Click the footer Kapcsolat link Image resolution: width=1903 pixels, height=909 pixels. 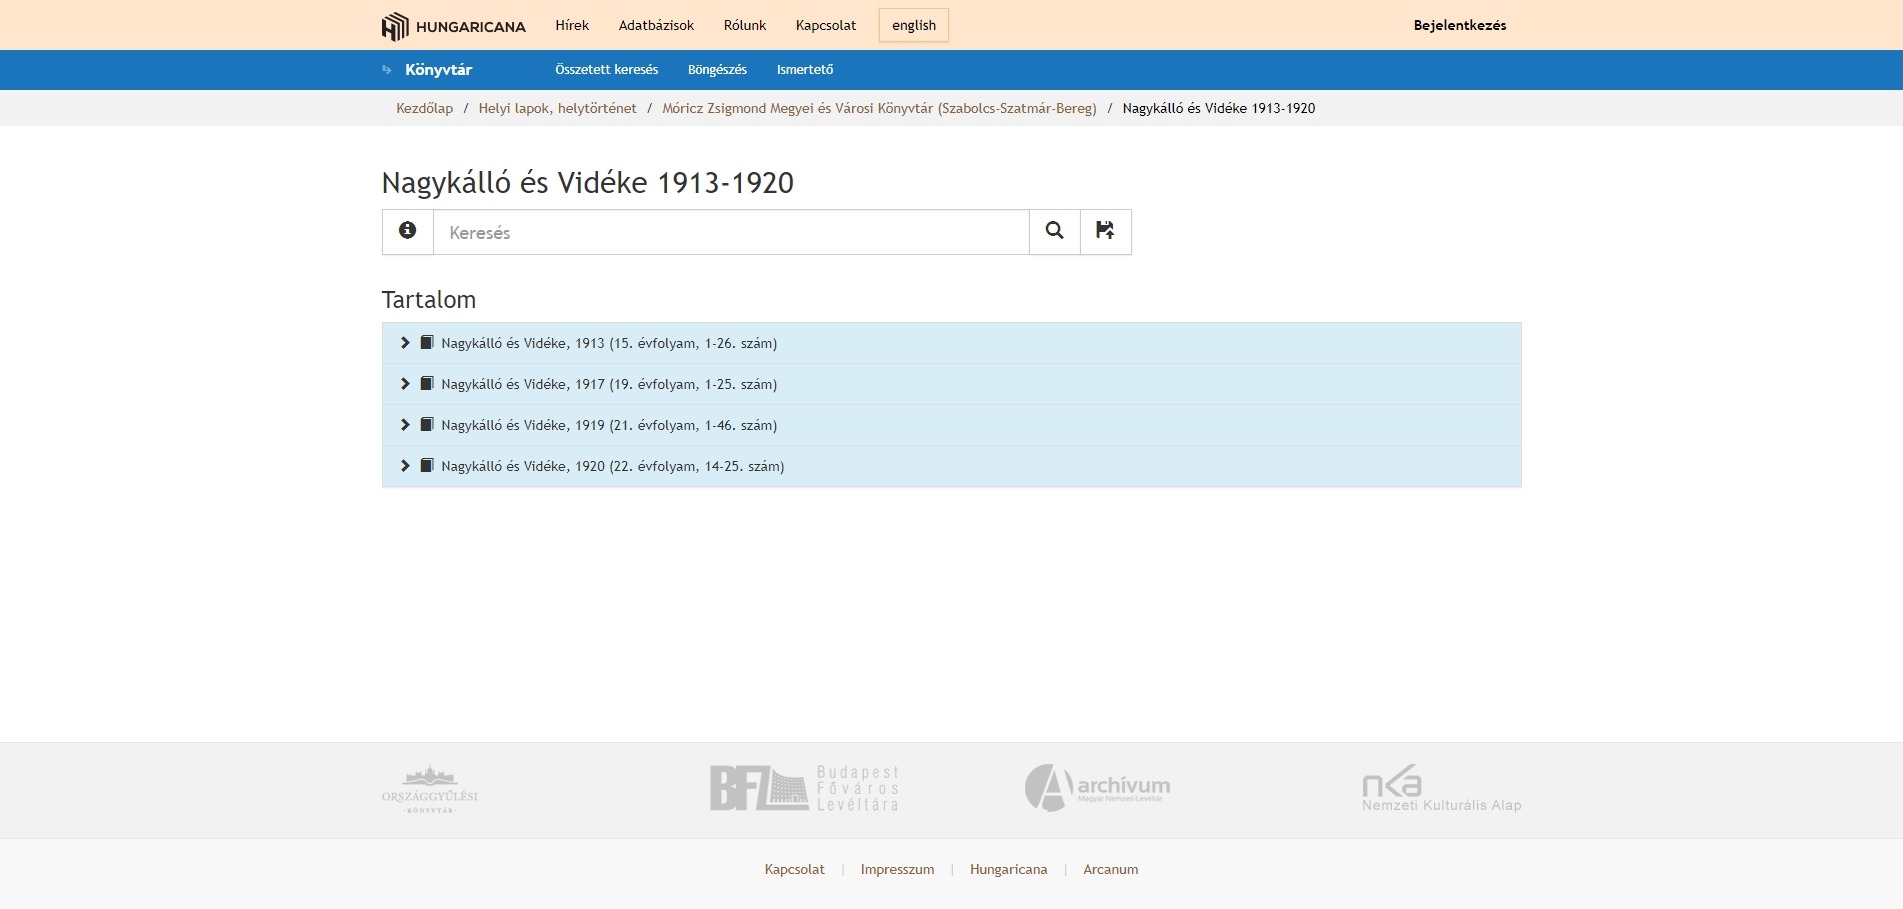click(x=795, y=869)
